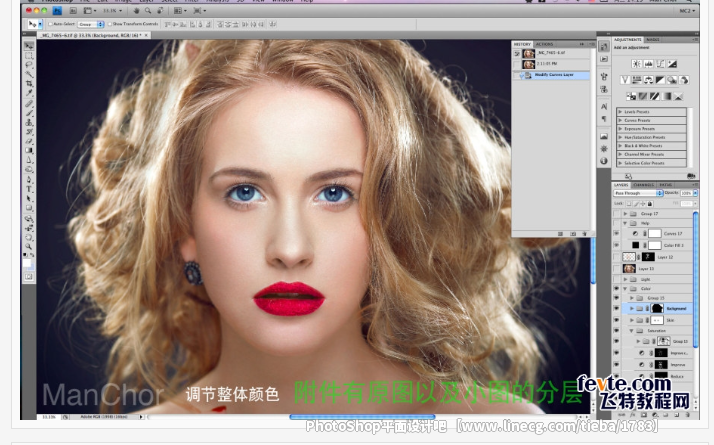714x445 pixels.
Task: Expand the Group 17 folder
Action: pos(626,214)
